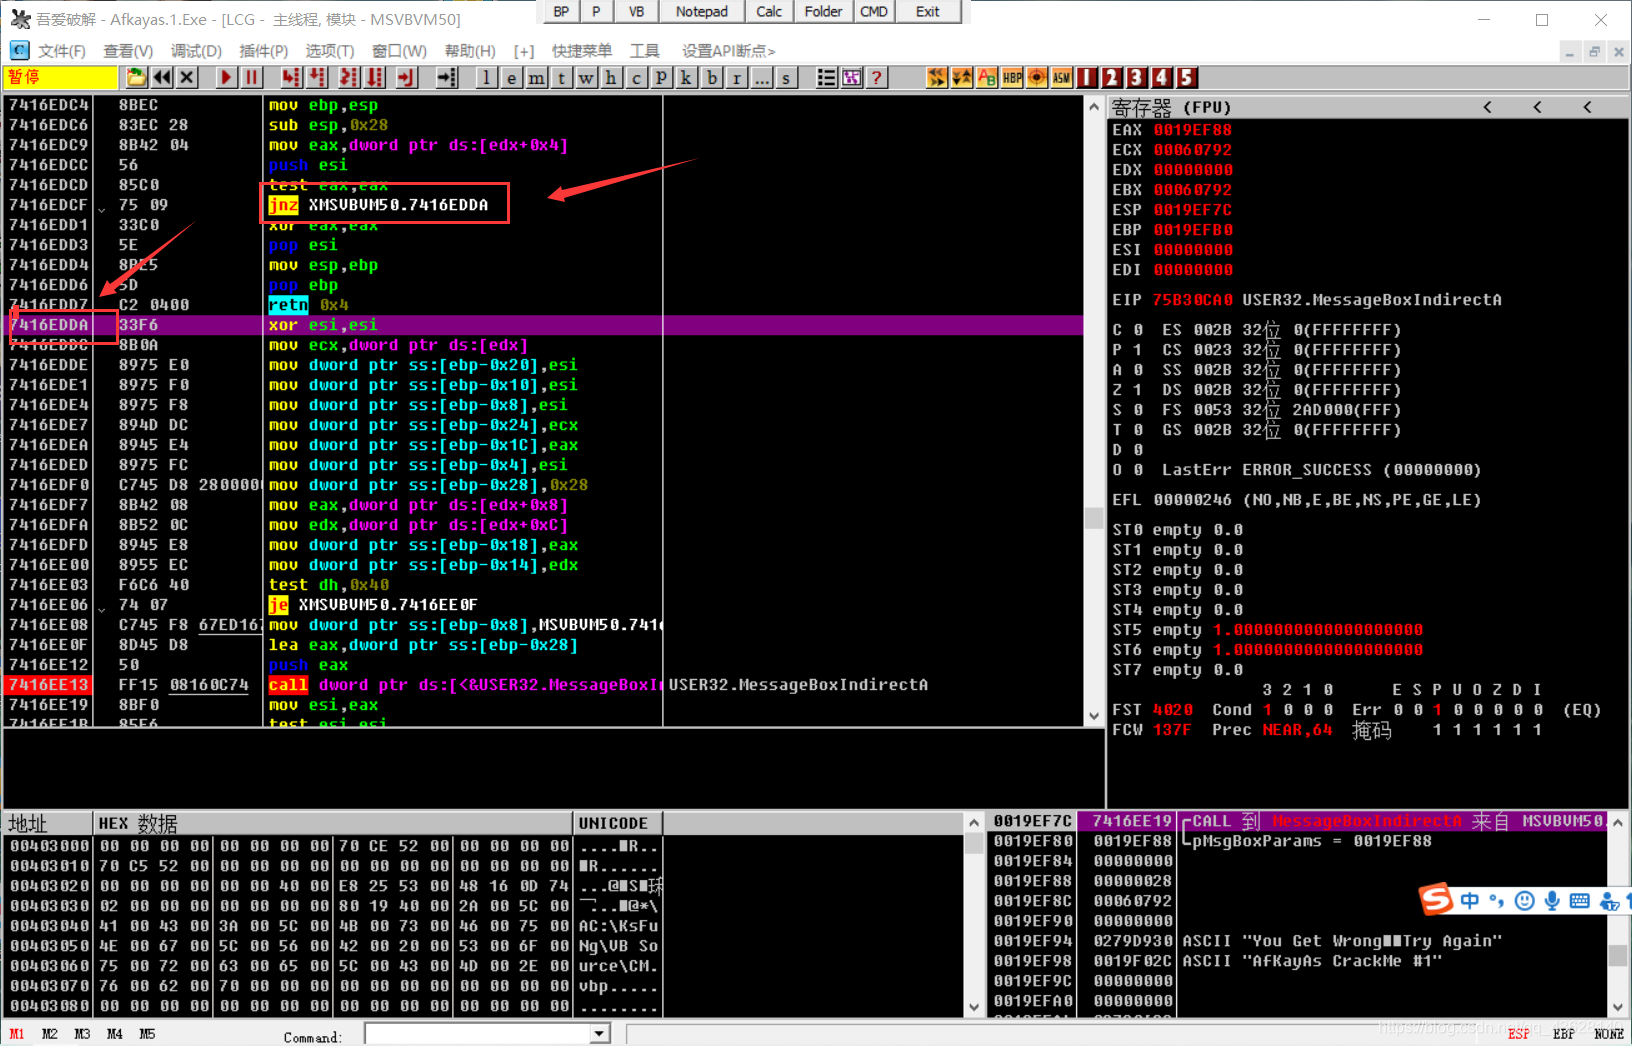1632x1046 pixels.
Task: Open Breakpoints window with 'b' button
Action: pyautogui.click(x=711, y=77)
